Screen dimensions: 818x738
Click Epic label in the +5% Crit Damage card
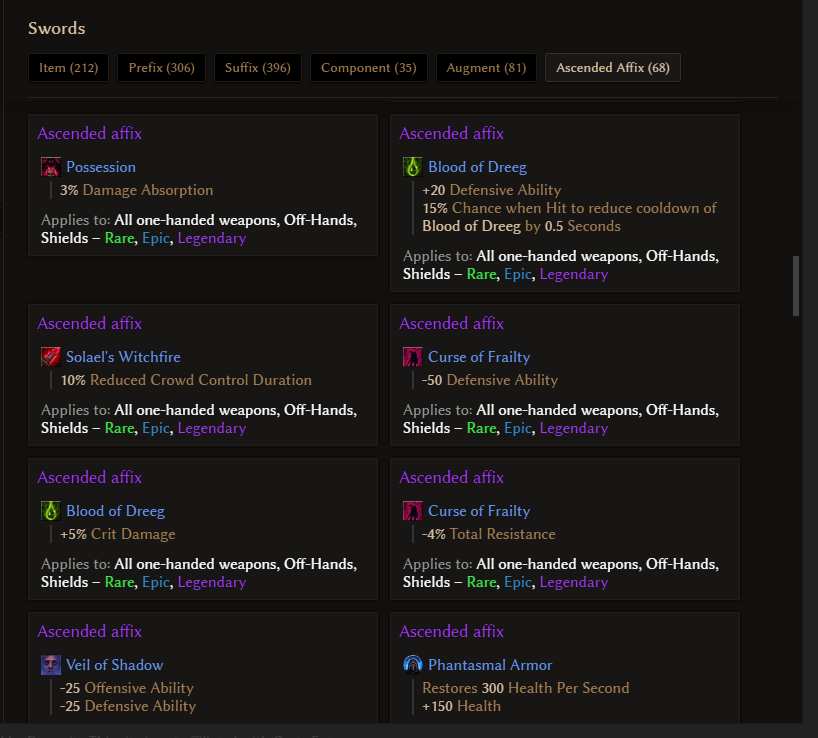[x=156, y=582]
